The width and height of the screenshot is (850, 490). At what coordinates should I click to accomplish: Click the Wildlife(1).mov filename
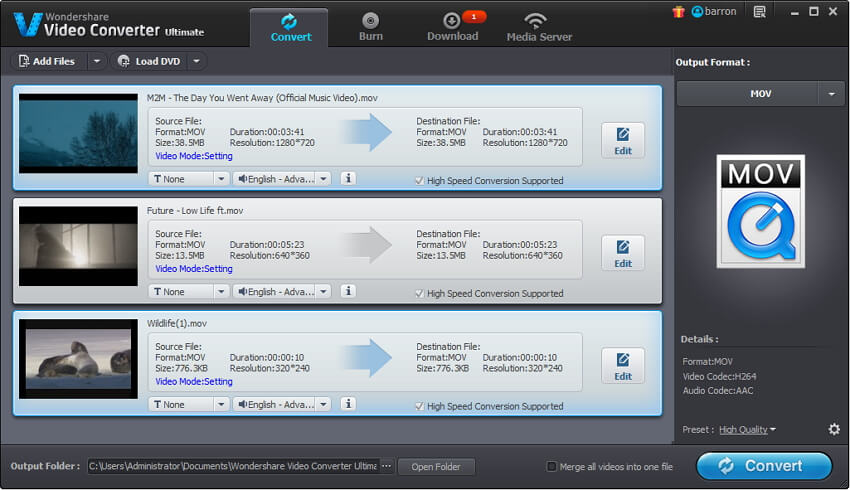177,323
